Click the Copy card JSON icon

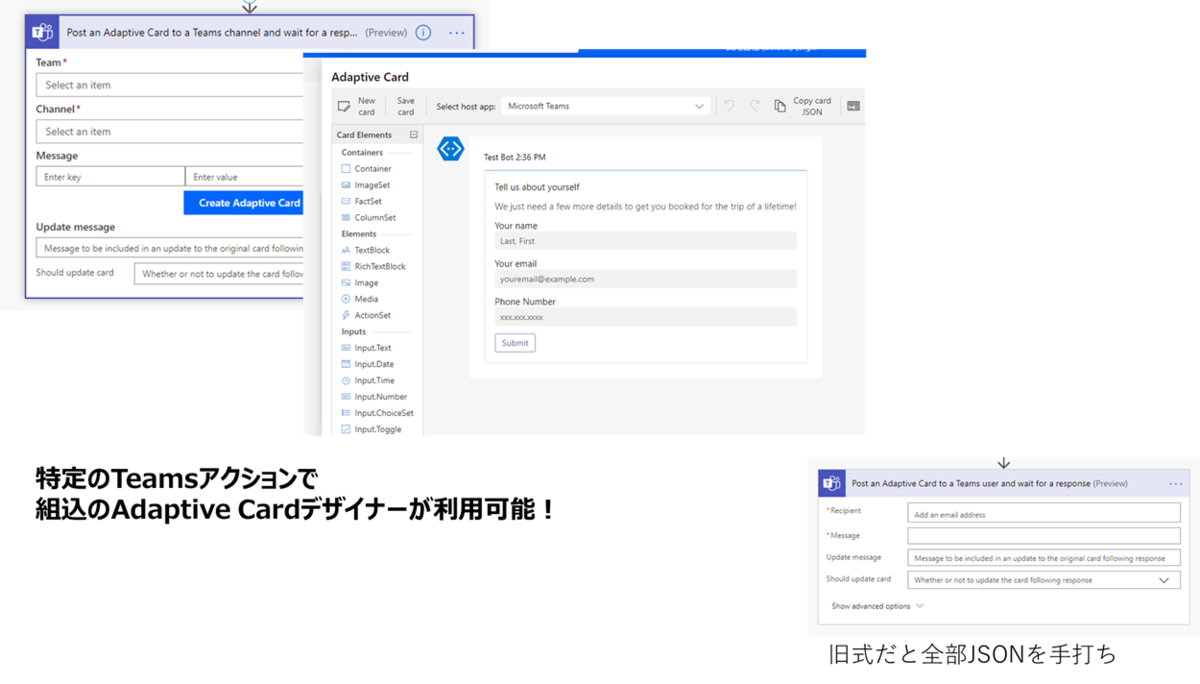(781, 105)
